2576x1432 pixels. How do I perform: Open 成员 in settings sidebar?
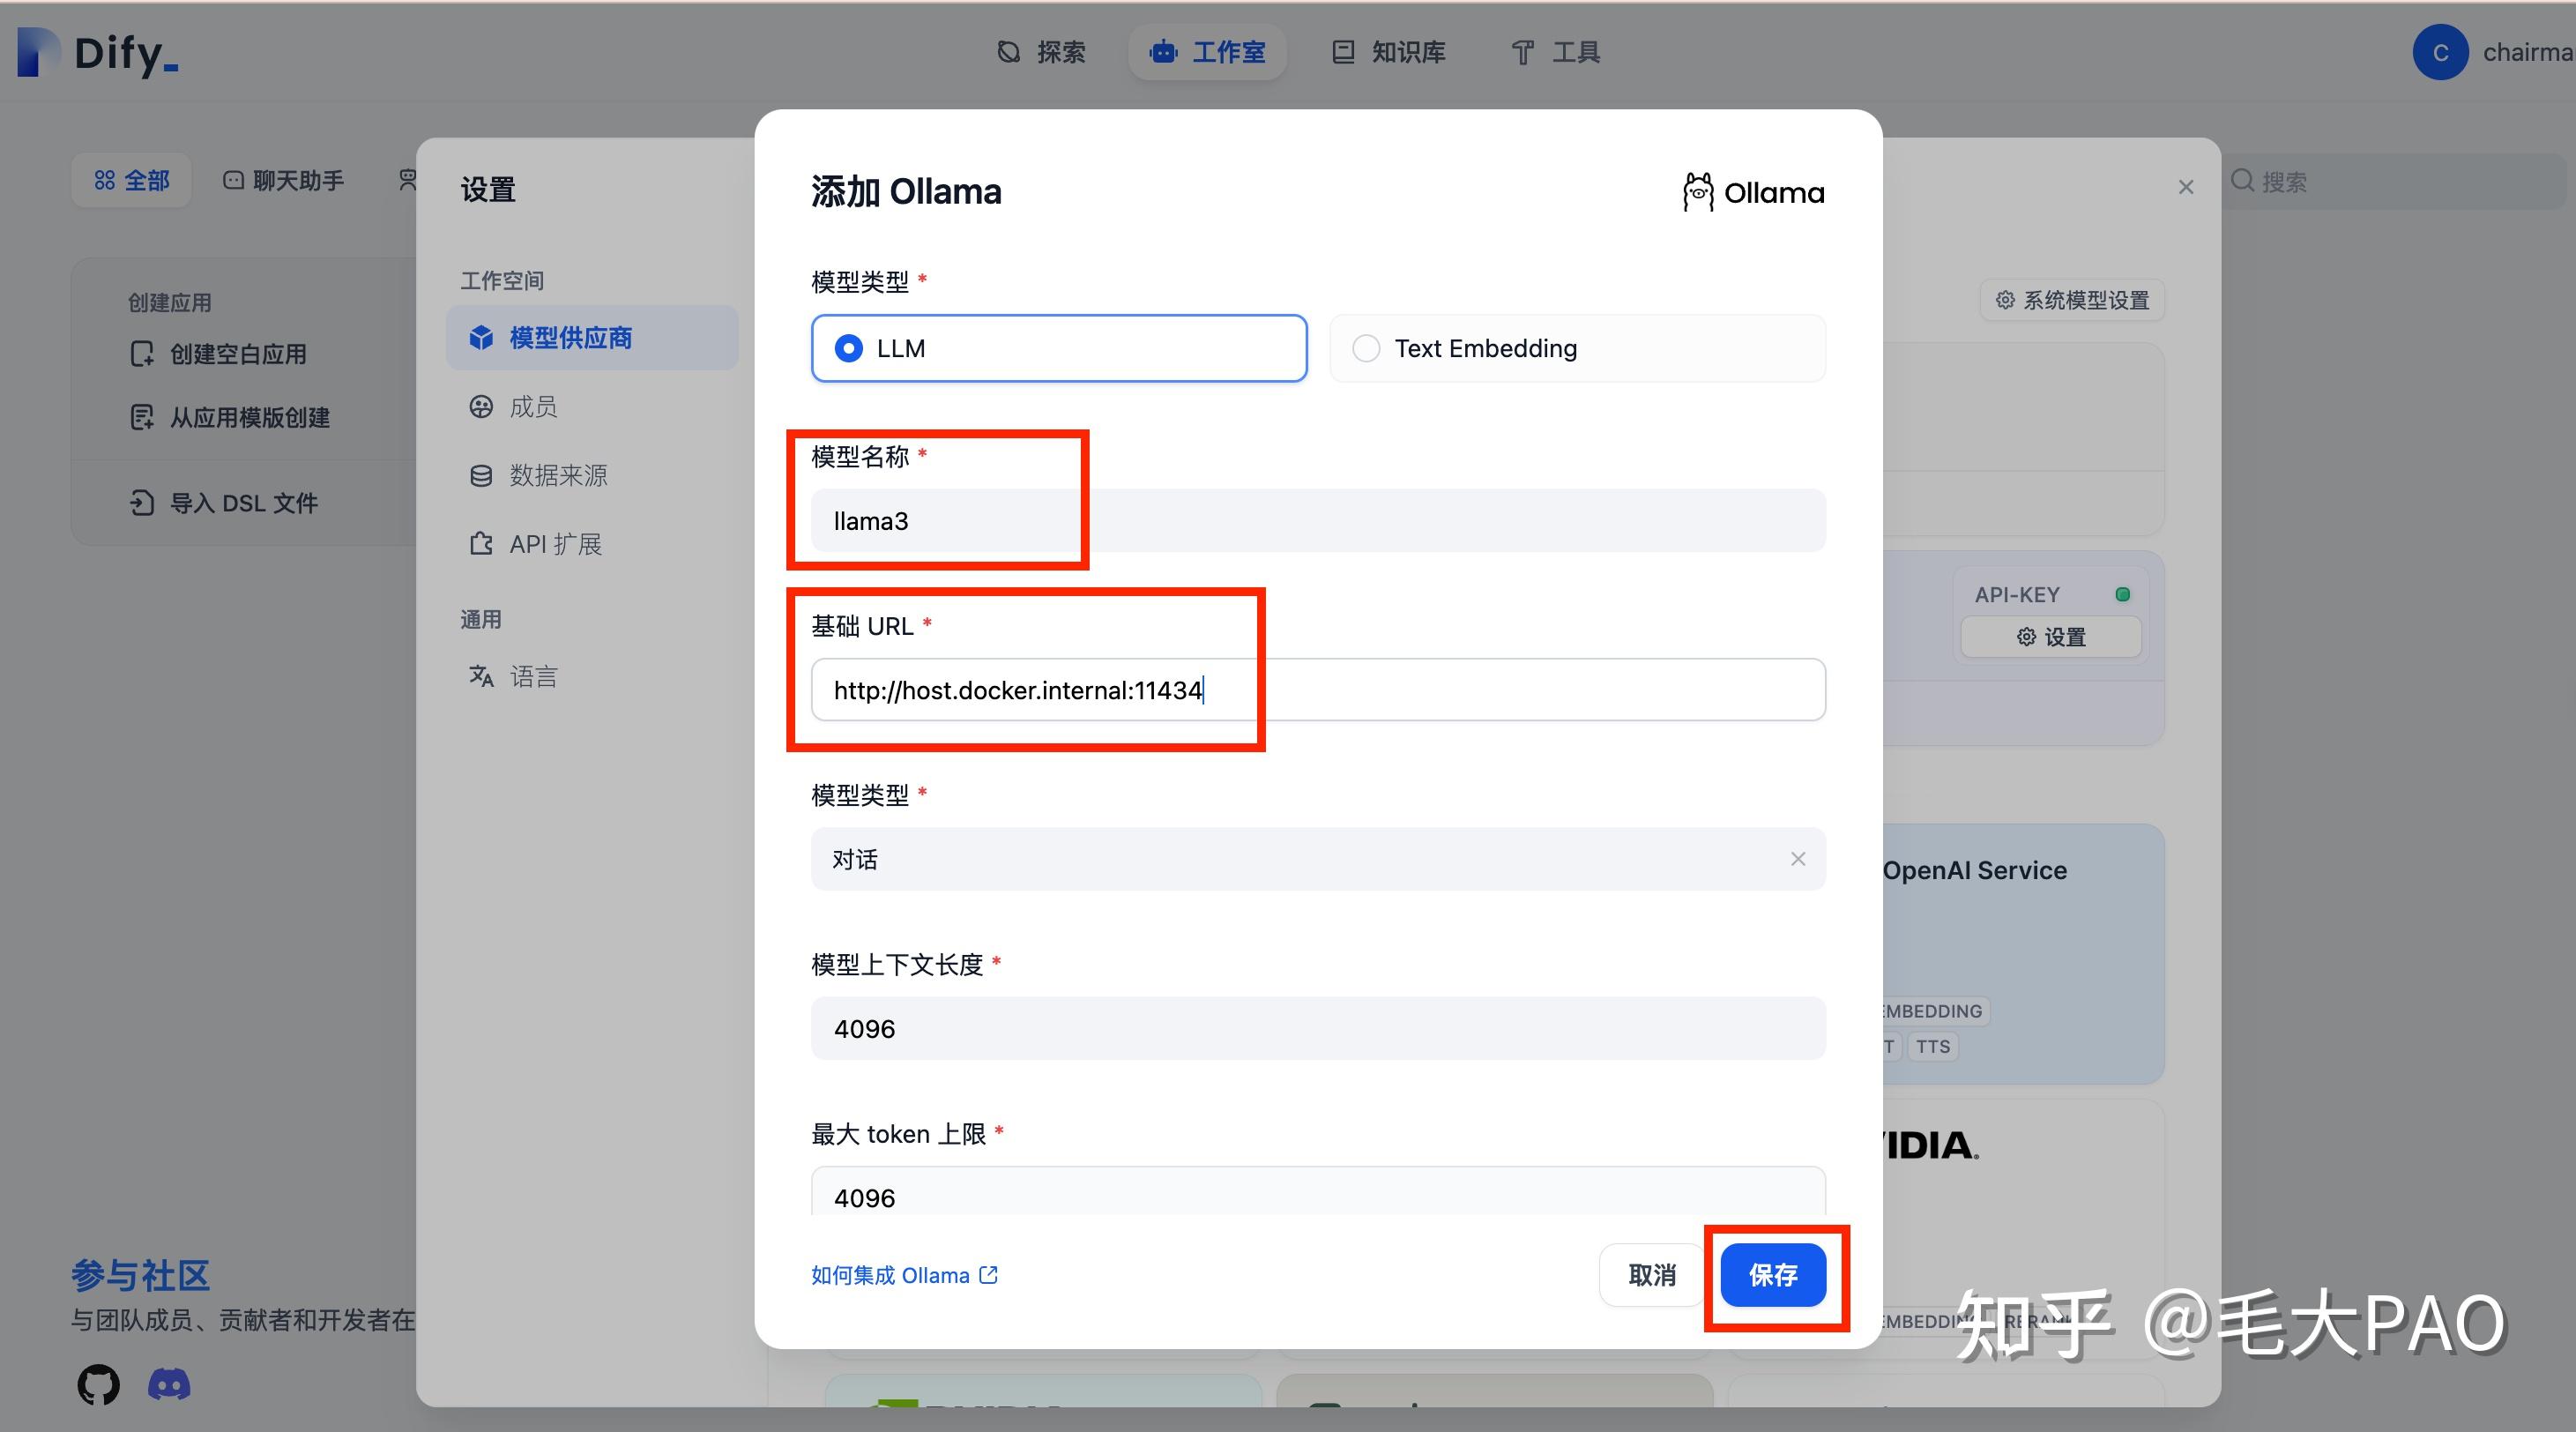pyautogui.click(x=592, y=407)
